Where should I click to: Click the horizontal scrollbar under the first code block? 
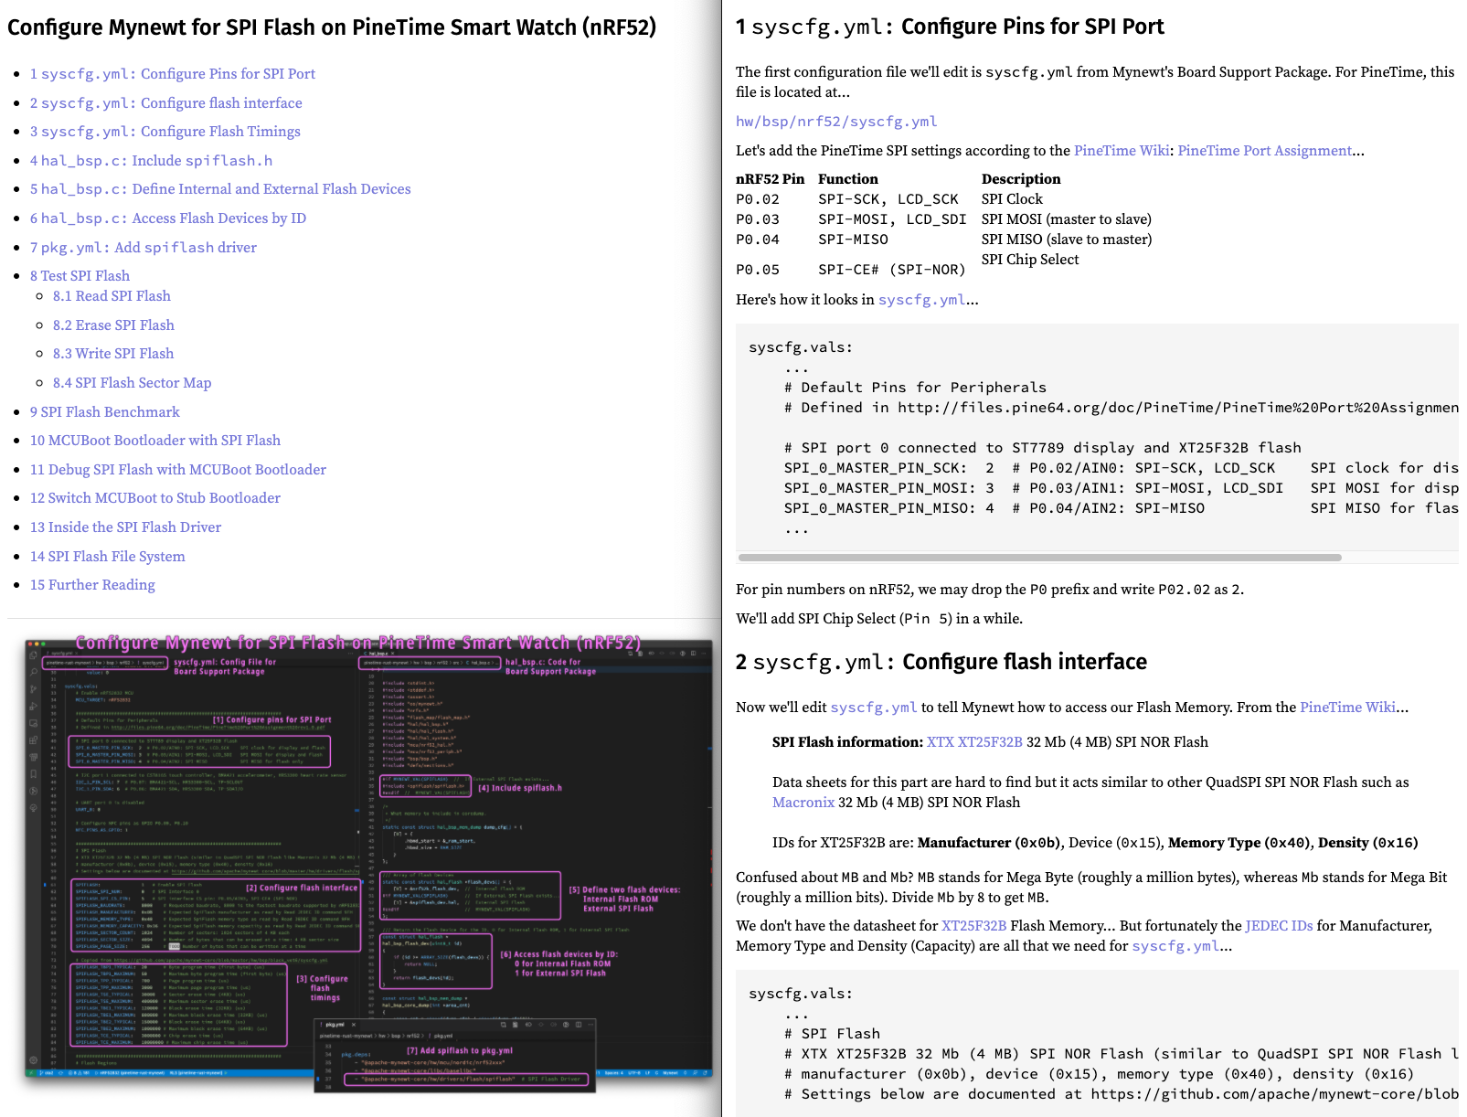click(1039, 557)
